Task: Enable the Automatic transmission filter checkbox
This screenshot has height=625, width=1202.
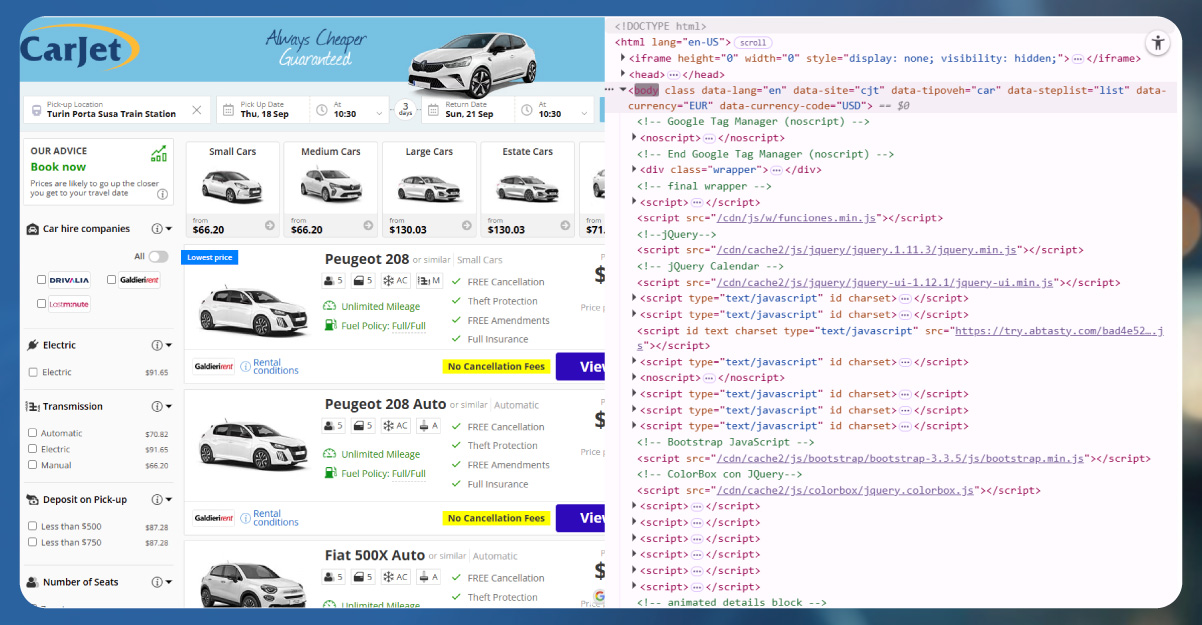Action: click(33, 433)
